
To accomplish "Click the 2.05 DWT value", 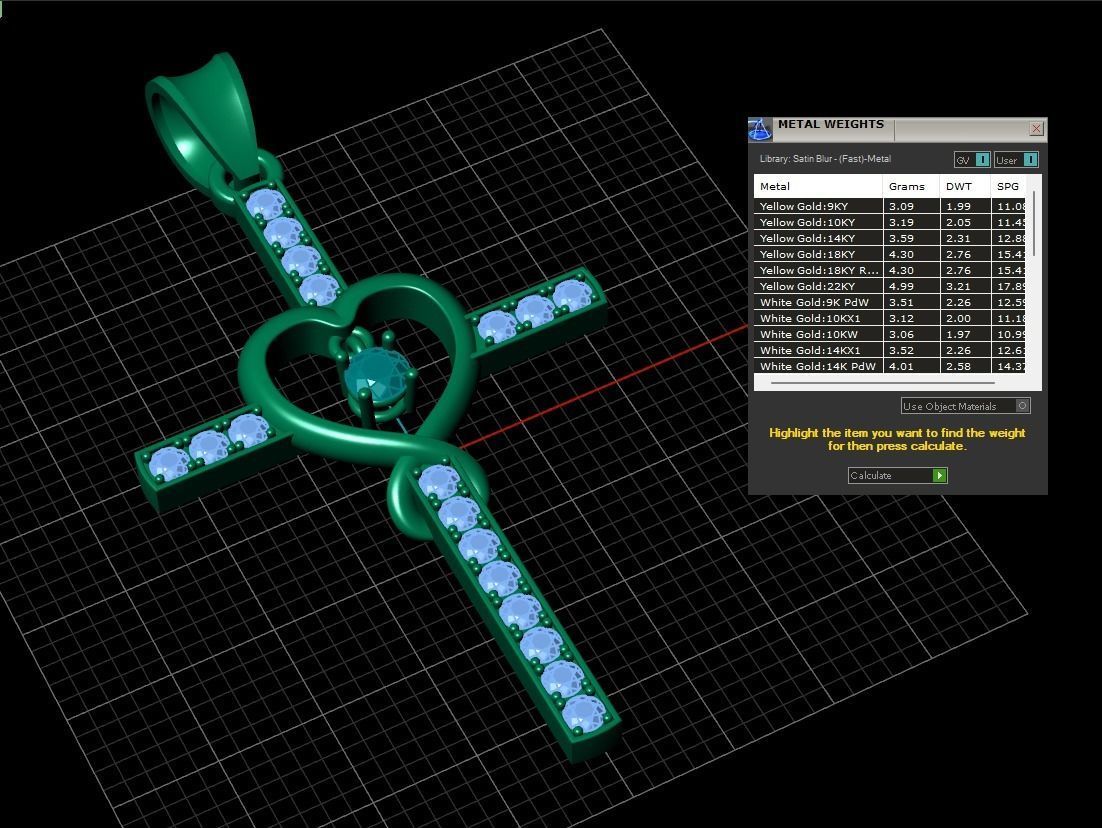I will [958, 222].
